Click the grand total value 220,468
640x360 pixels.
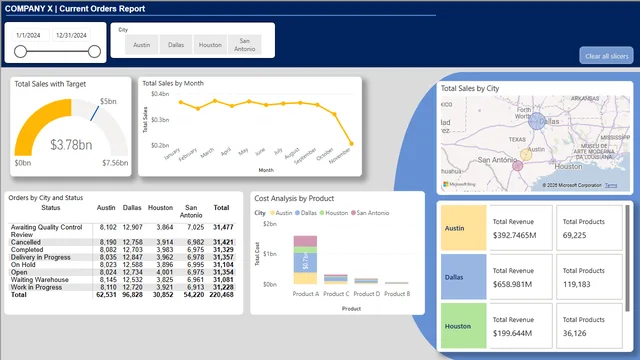point(222,295)
